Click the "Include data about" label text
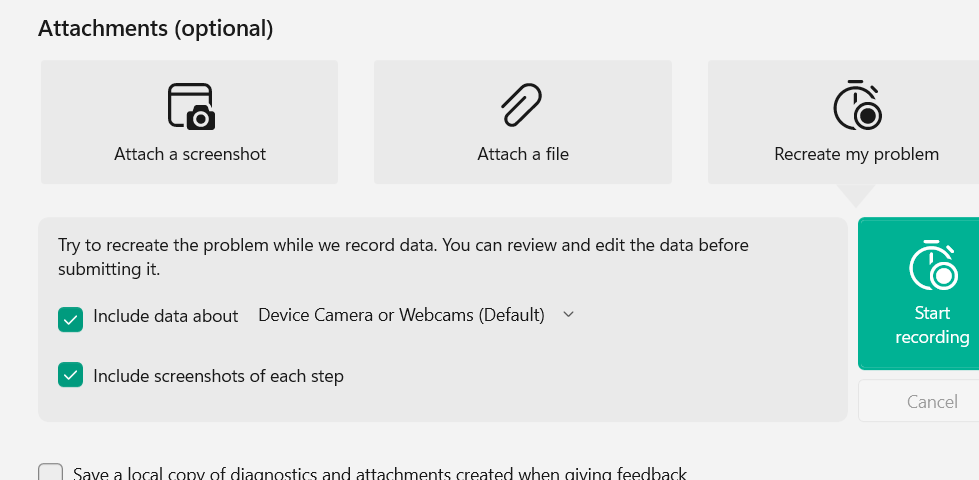This screenshot has height=480, width=979. tap(166, 316)
